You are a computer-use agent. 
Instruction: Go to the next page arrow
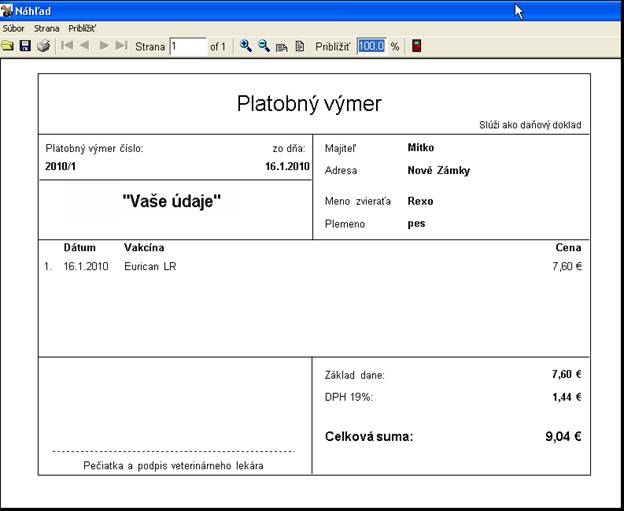[x=104, y=45]
